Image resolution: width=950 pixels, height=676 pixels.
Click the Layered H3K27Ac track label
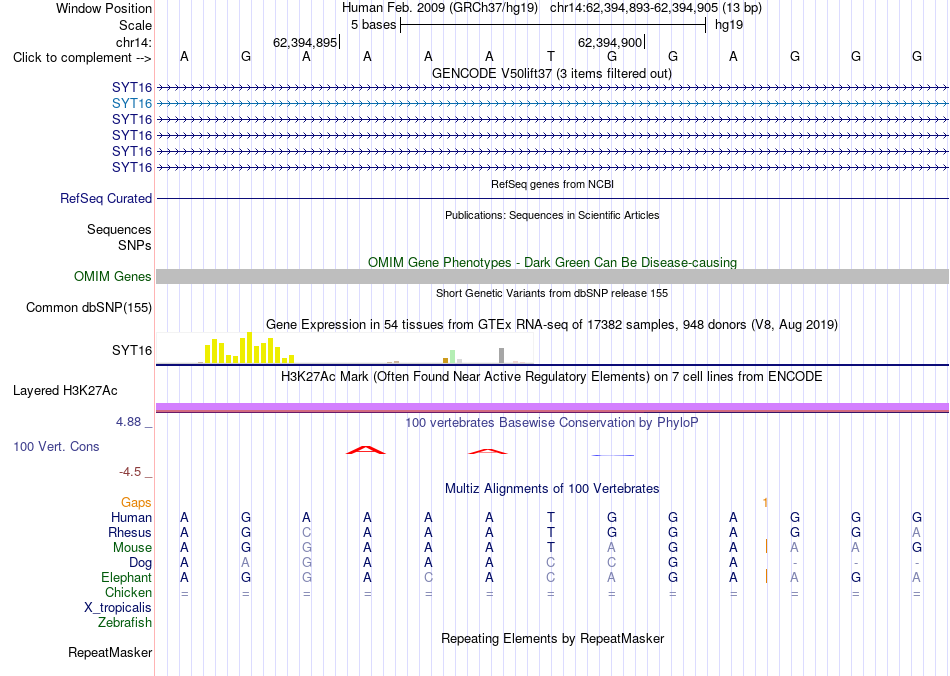click(65, 391)
